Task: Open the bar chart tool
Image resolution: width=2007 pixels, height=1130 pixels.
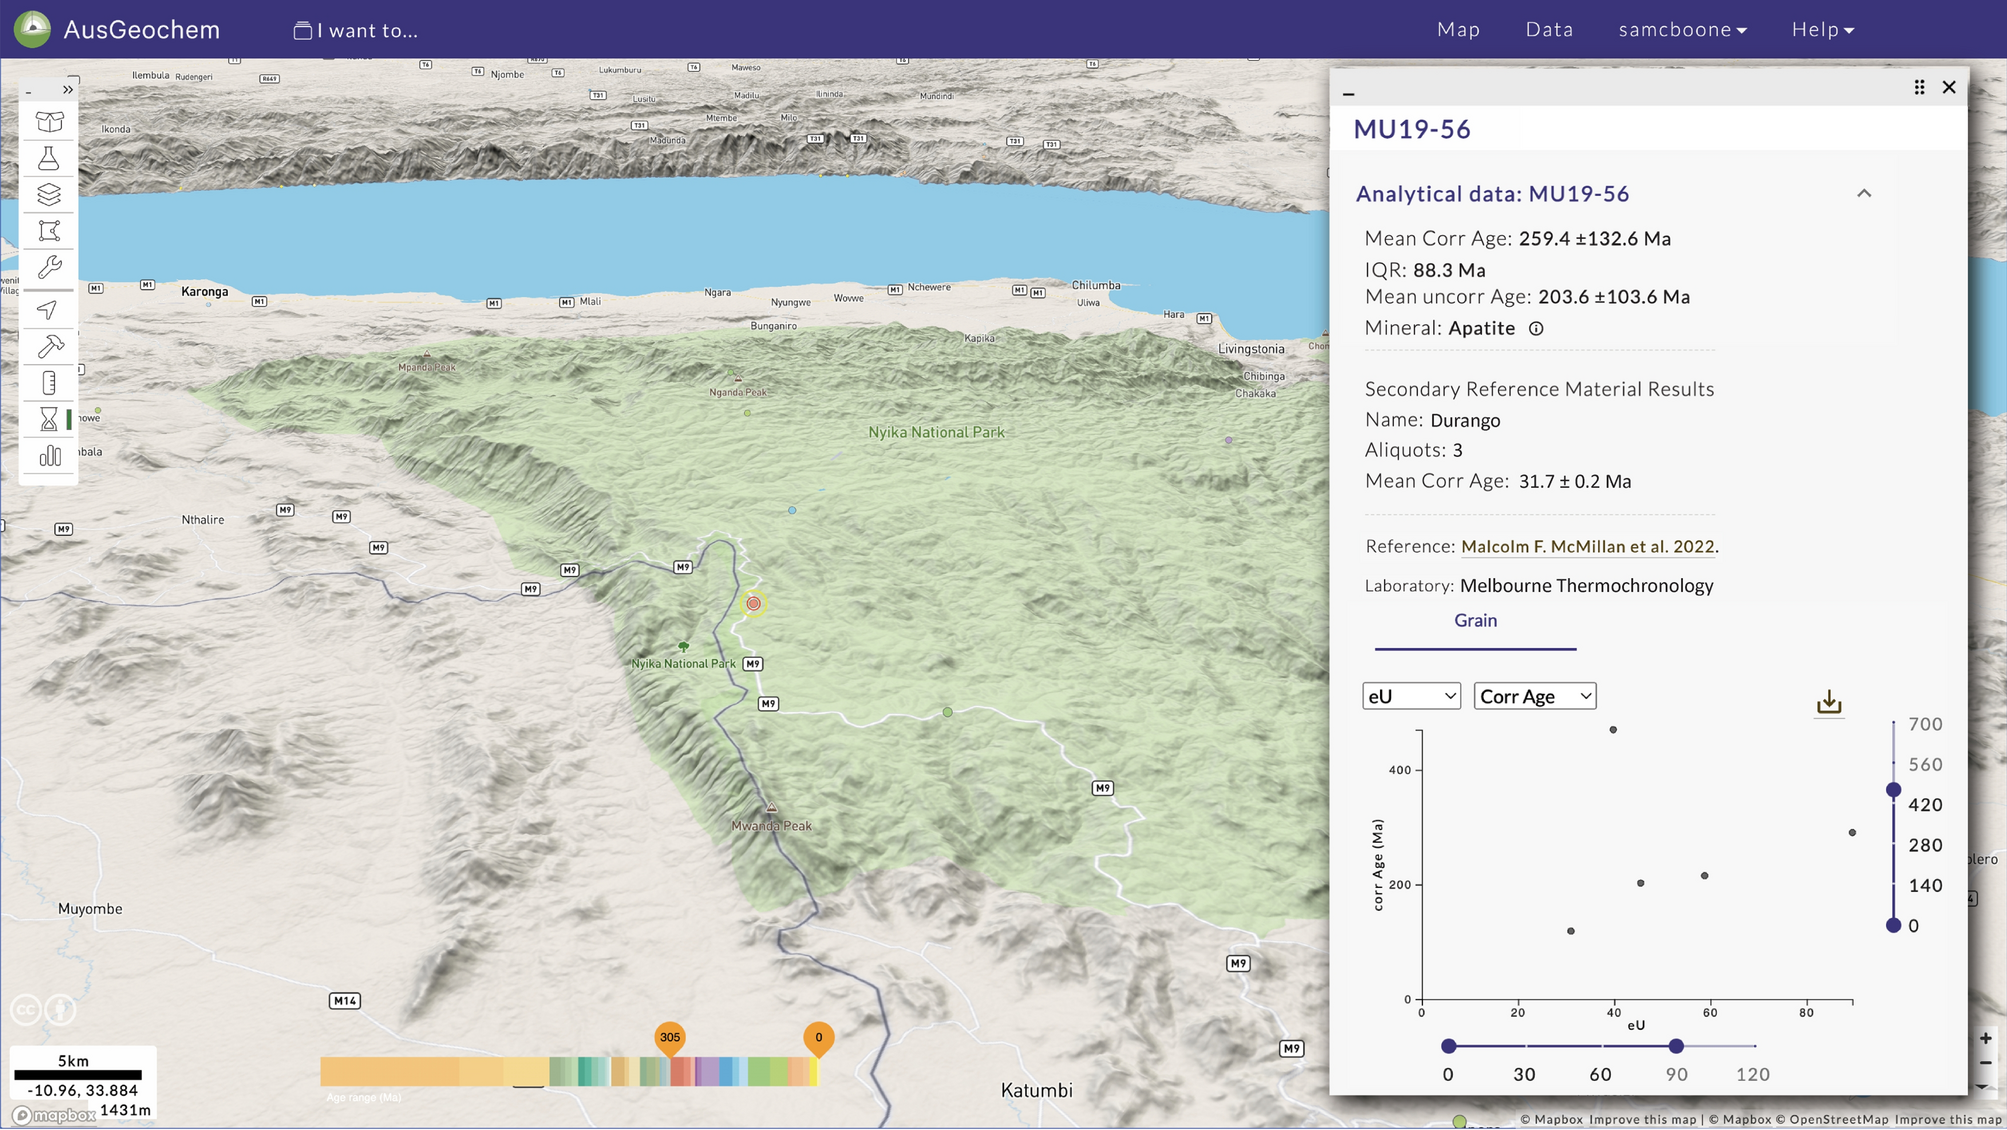Action: [x=49, y=457]
